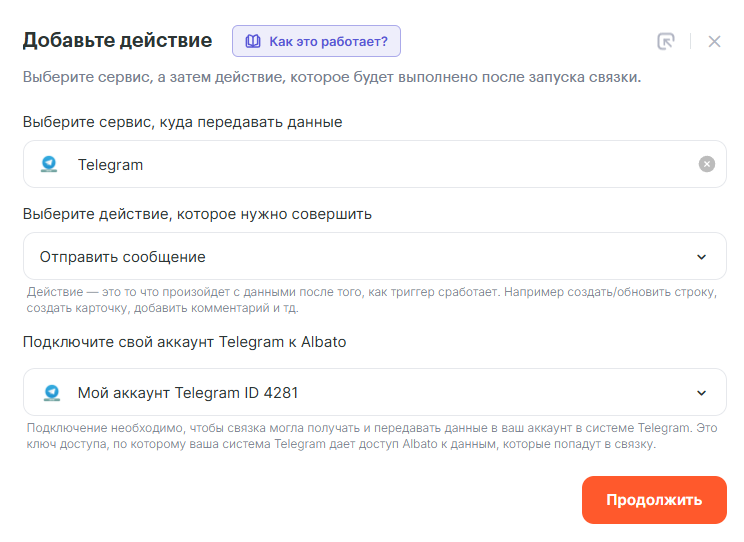Click the "Выберите действие, которое нужно совершить" label

[197, 214]
